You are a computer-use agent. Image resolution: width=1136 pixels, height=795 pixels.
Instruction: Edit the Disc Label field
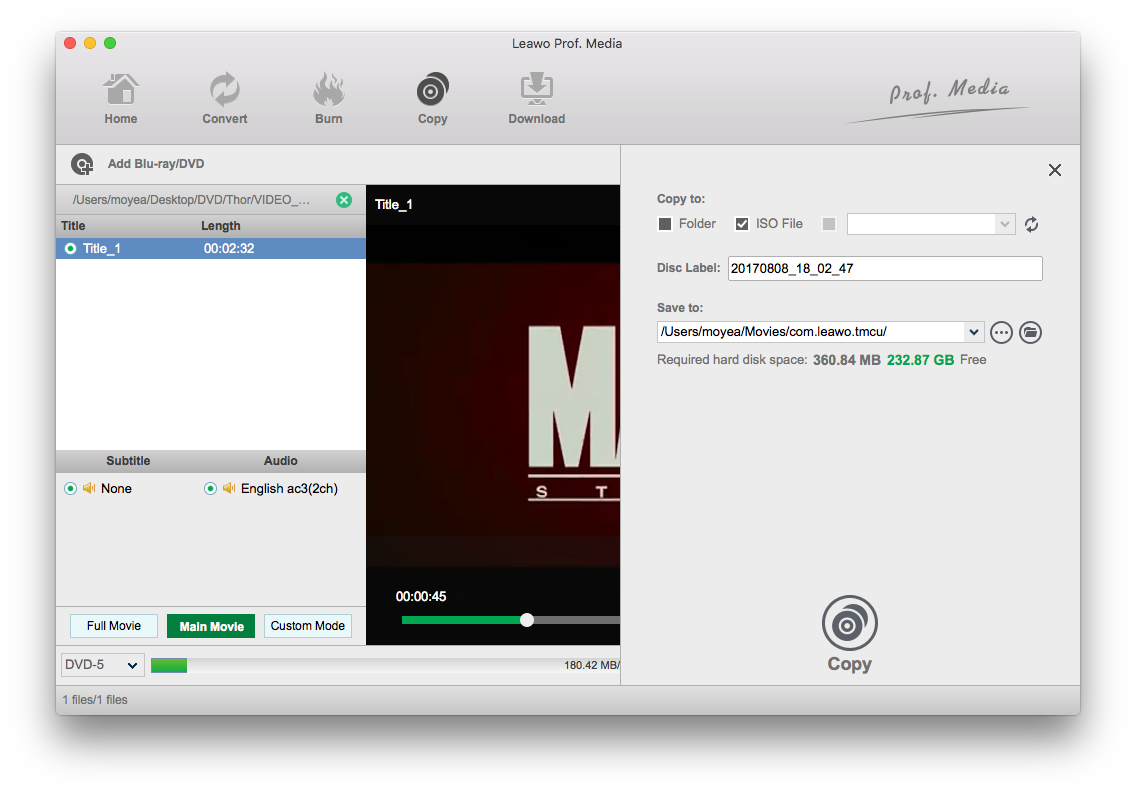coord(885,268)
